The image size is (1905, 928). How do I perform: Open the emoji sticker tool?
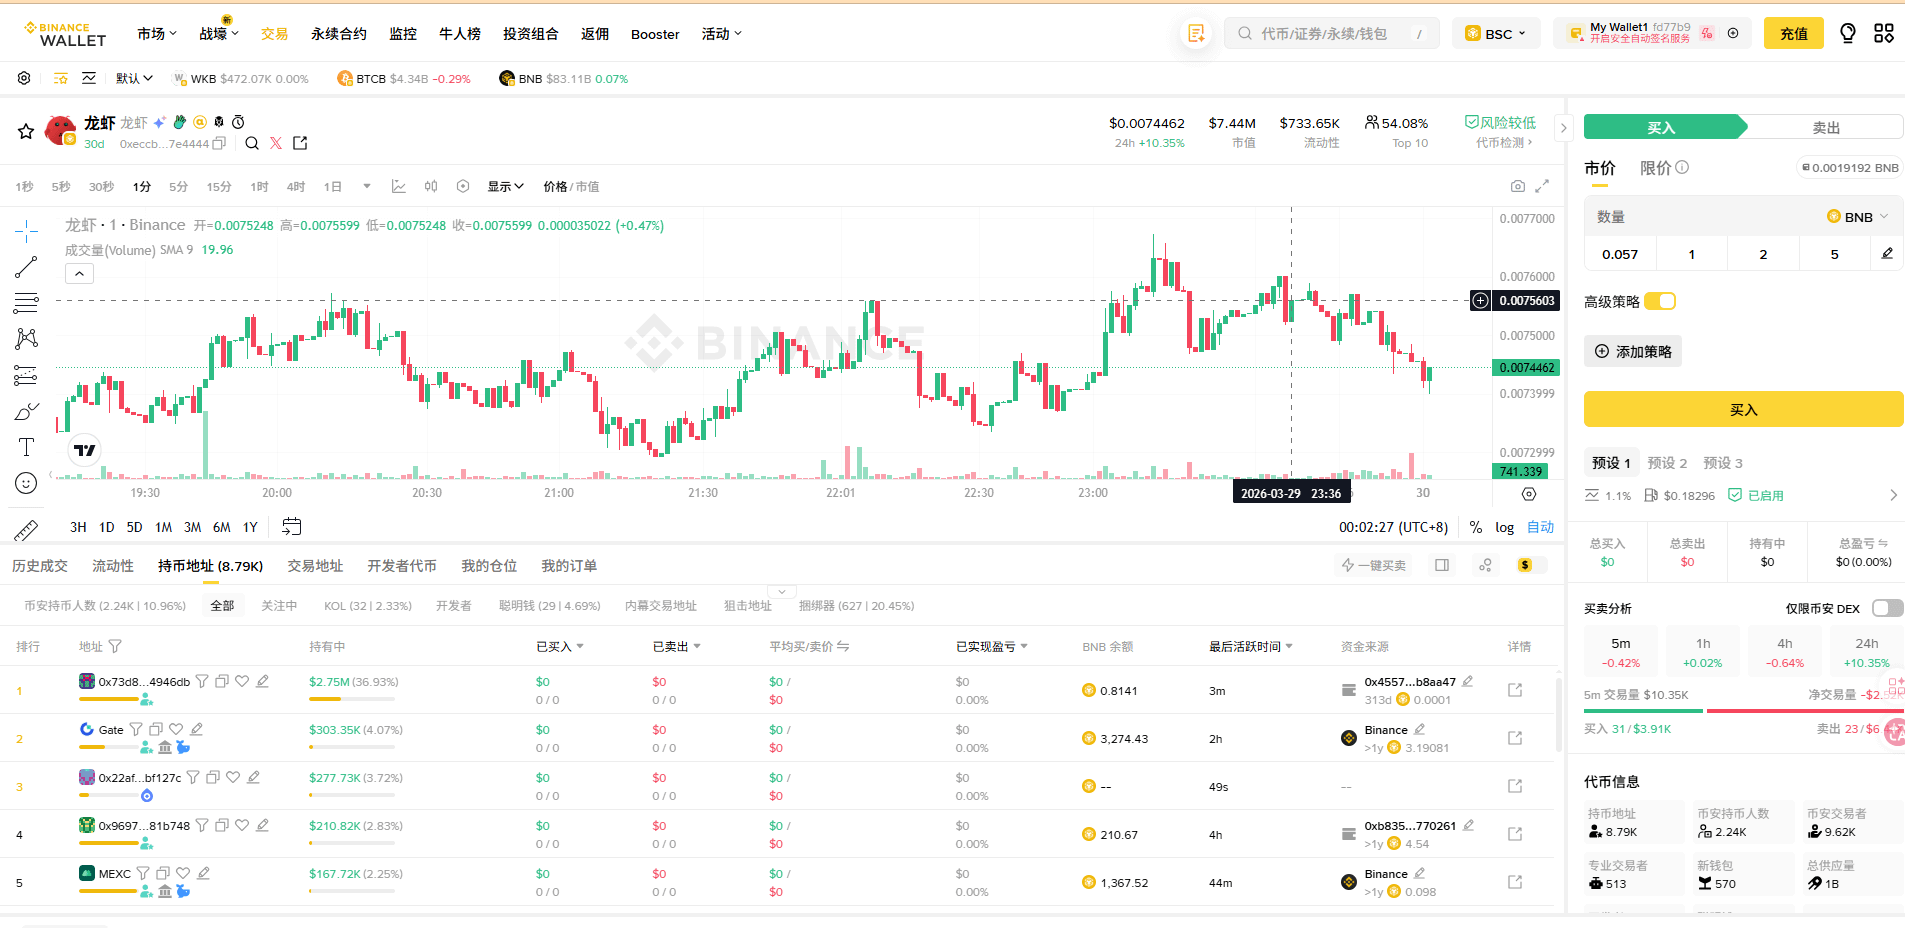coord(26,483)
